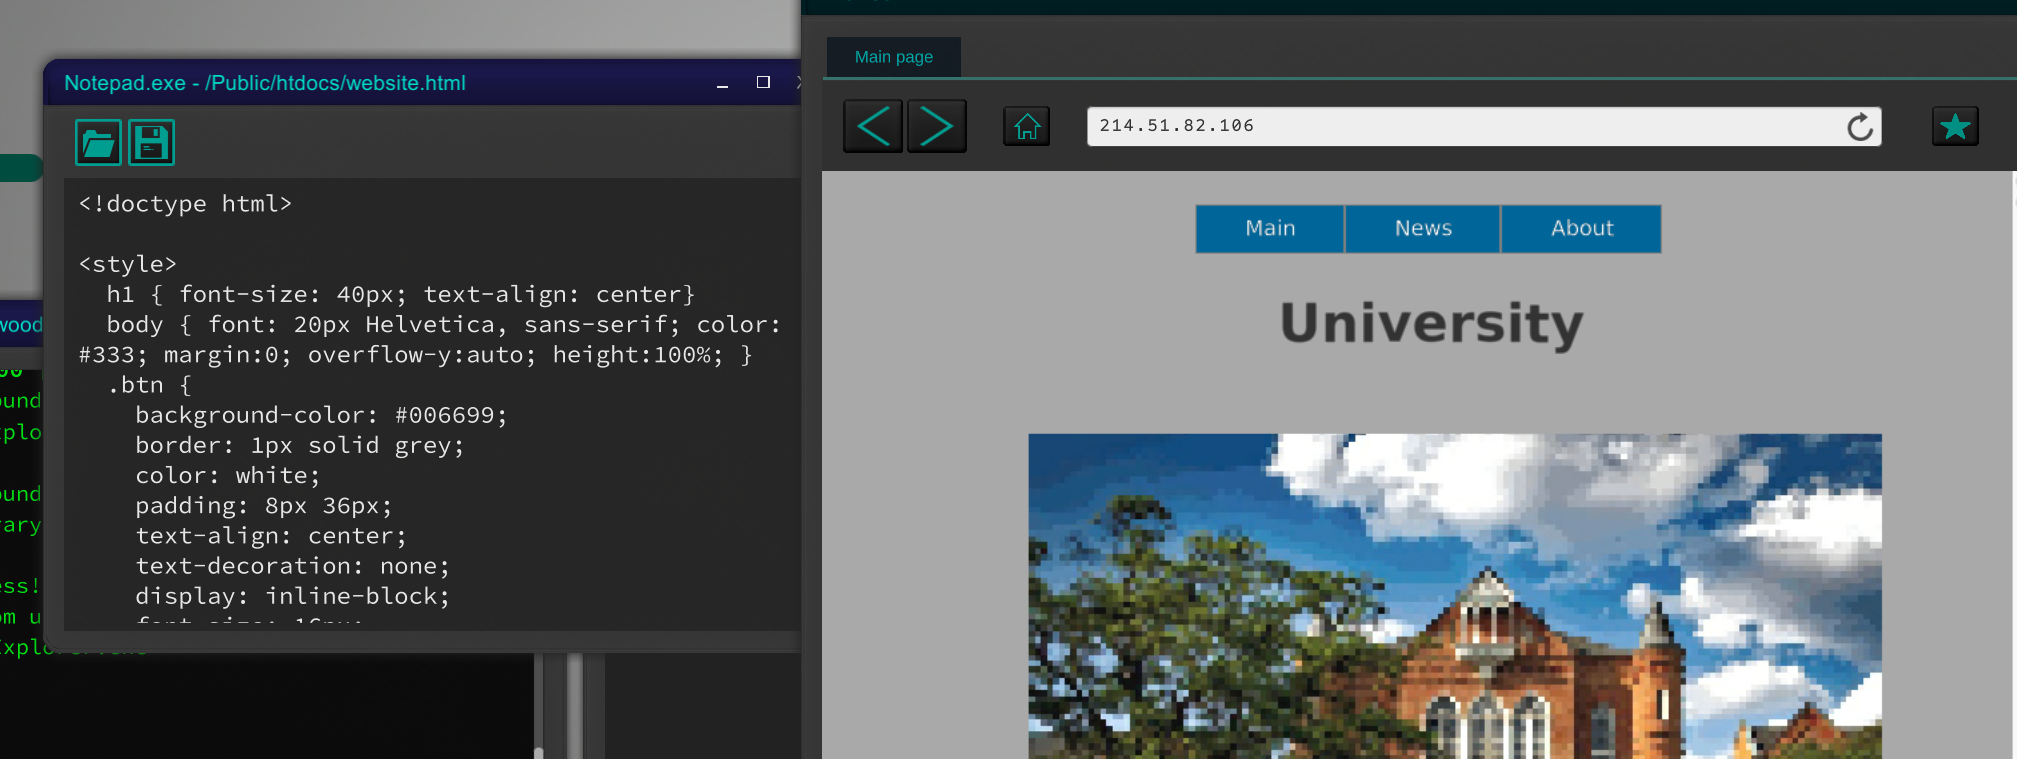2017x759 pixels.
Task: Click the doctype html line in editor
Action: pos(185,204)
